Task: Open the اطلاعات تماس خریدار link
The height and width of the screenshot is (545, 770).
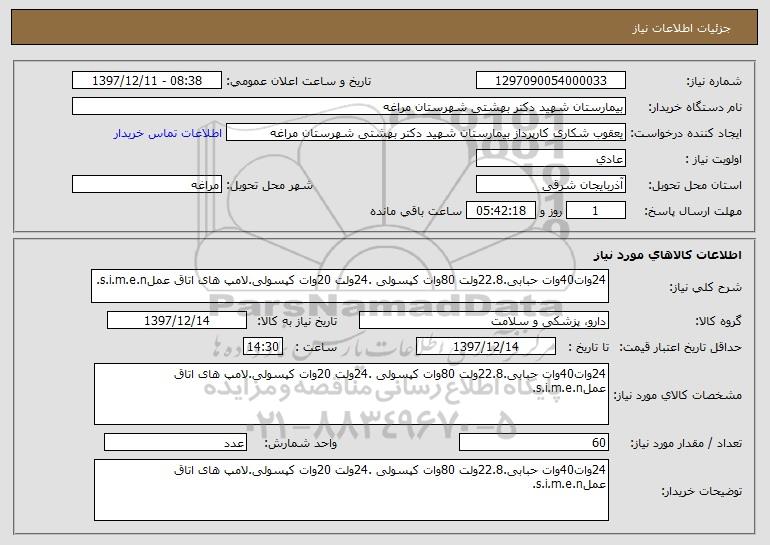Action: click(167, 134)
